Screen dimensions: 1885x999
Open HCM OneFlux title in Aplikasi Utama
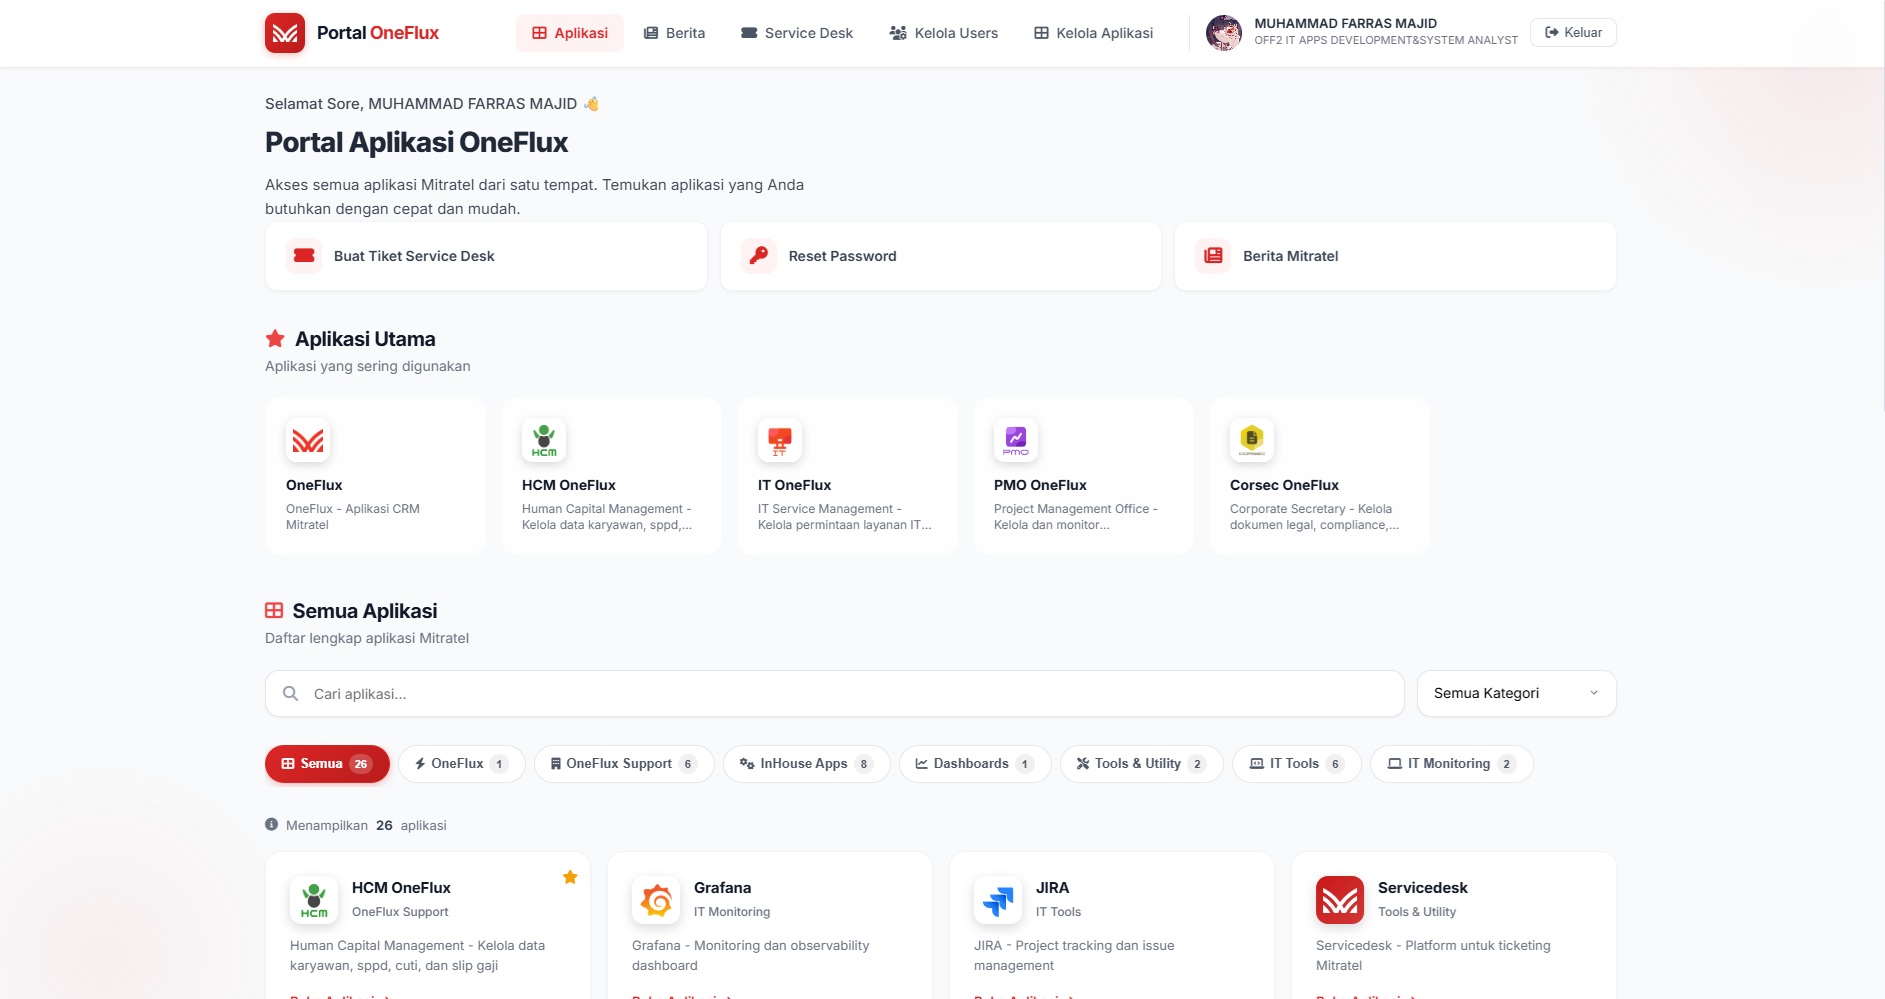click(x=569, y=485)
